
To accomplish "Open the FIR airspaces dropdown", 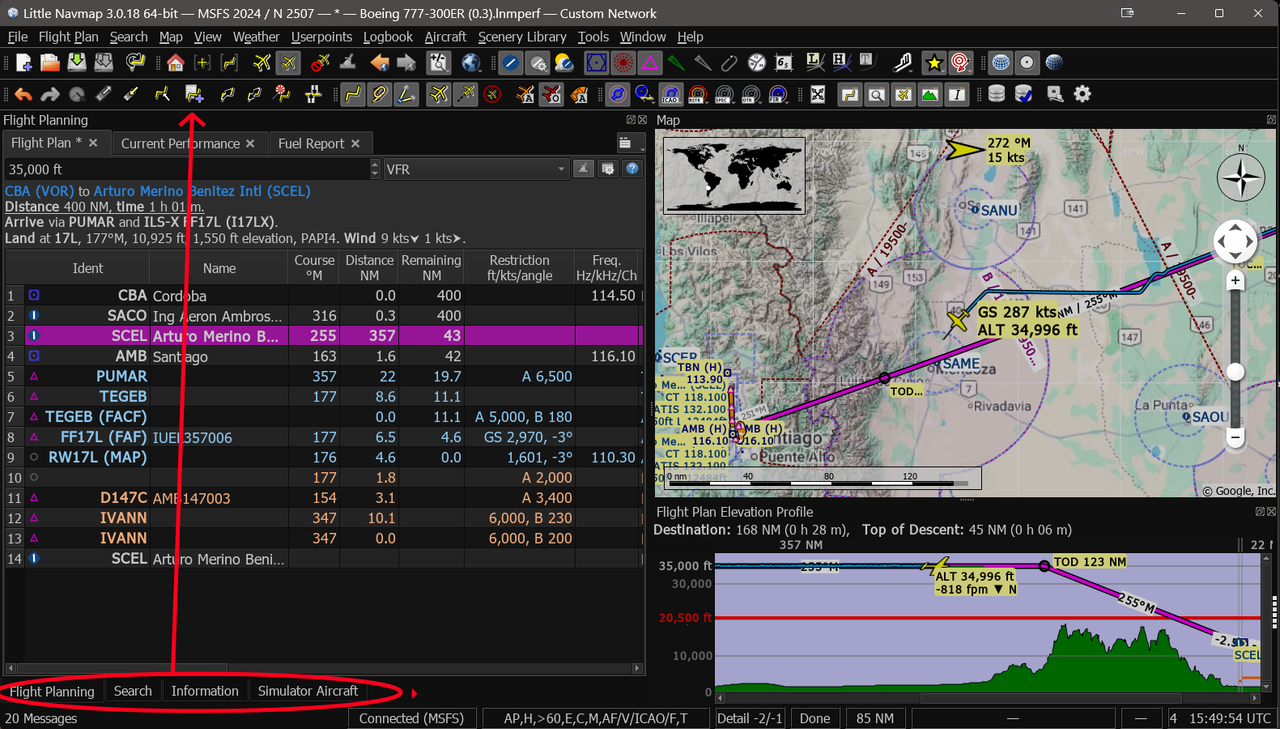I will (x=778, y=95).
